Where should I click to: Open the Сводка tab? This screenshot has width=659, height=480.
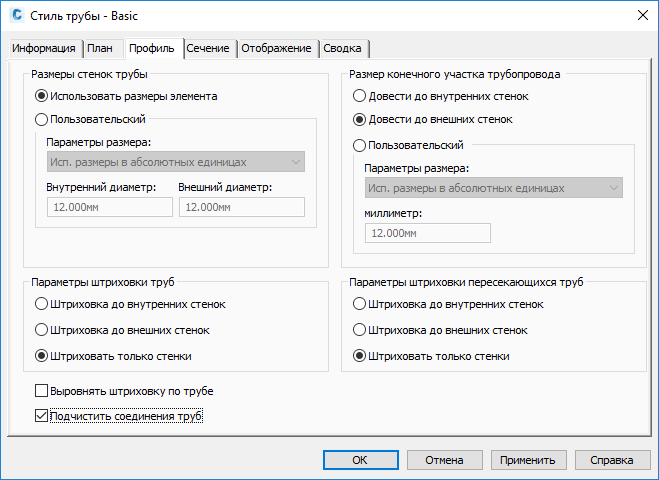coord(344,48)
